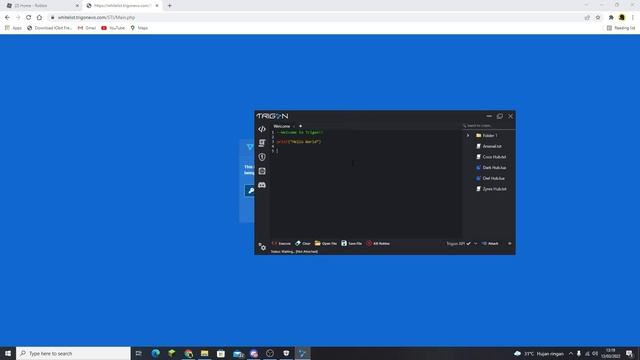Open Arsenal.txt script in list
The height and width of the screenshot is (360, 640).
coord(489,146)
